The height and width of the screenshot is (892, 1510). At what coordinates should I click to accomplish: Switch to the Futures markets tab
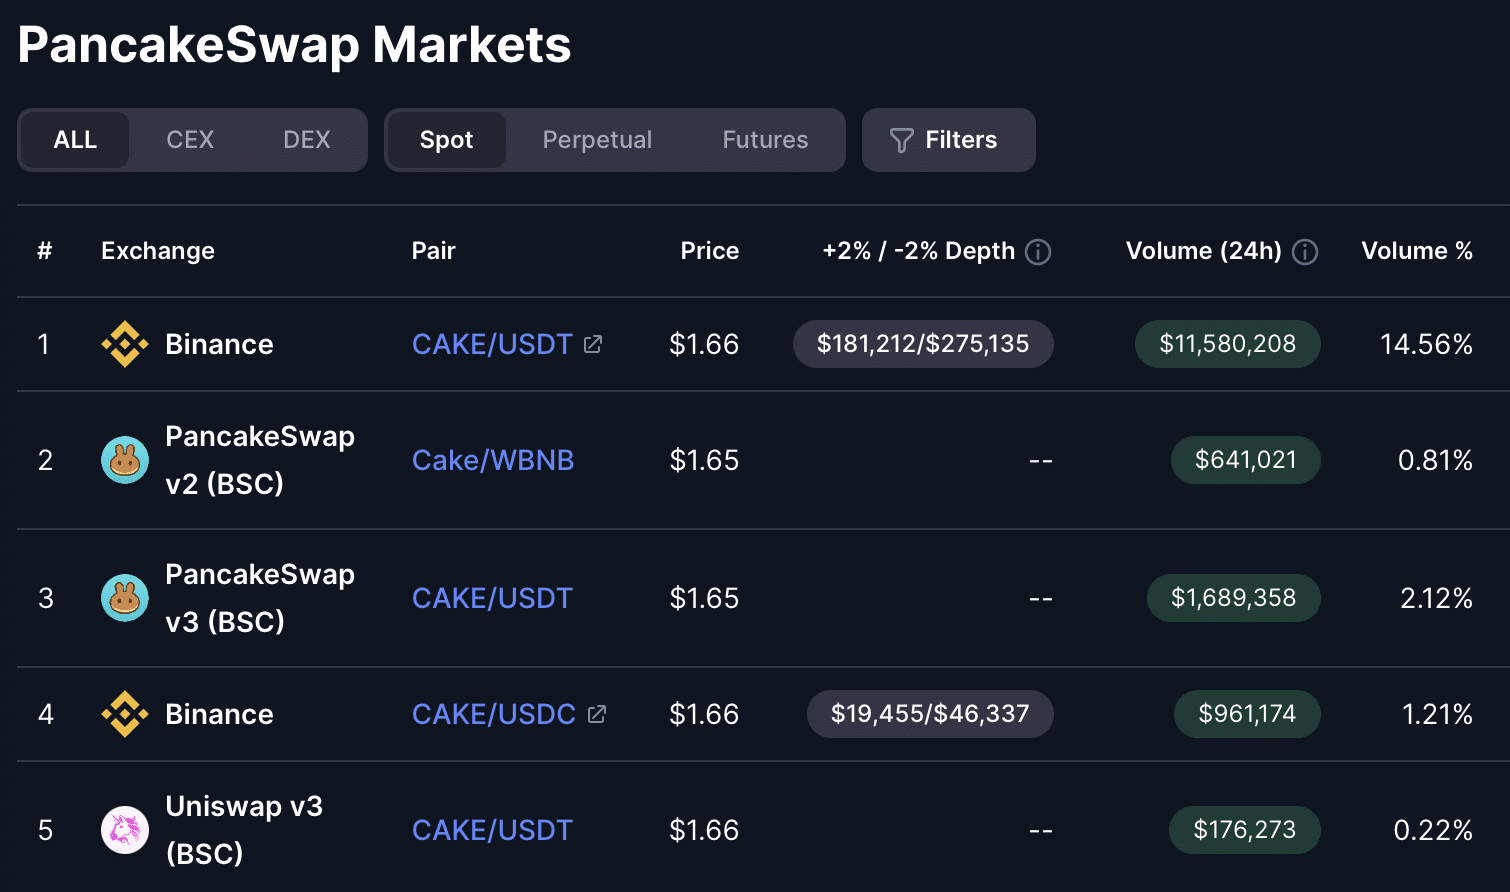pos(765,140)
